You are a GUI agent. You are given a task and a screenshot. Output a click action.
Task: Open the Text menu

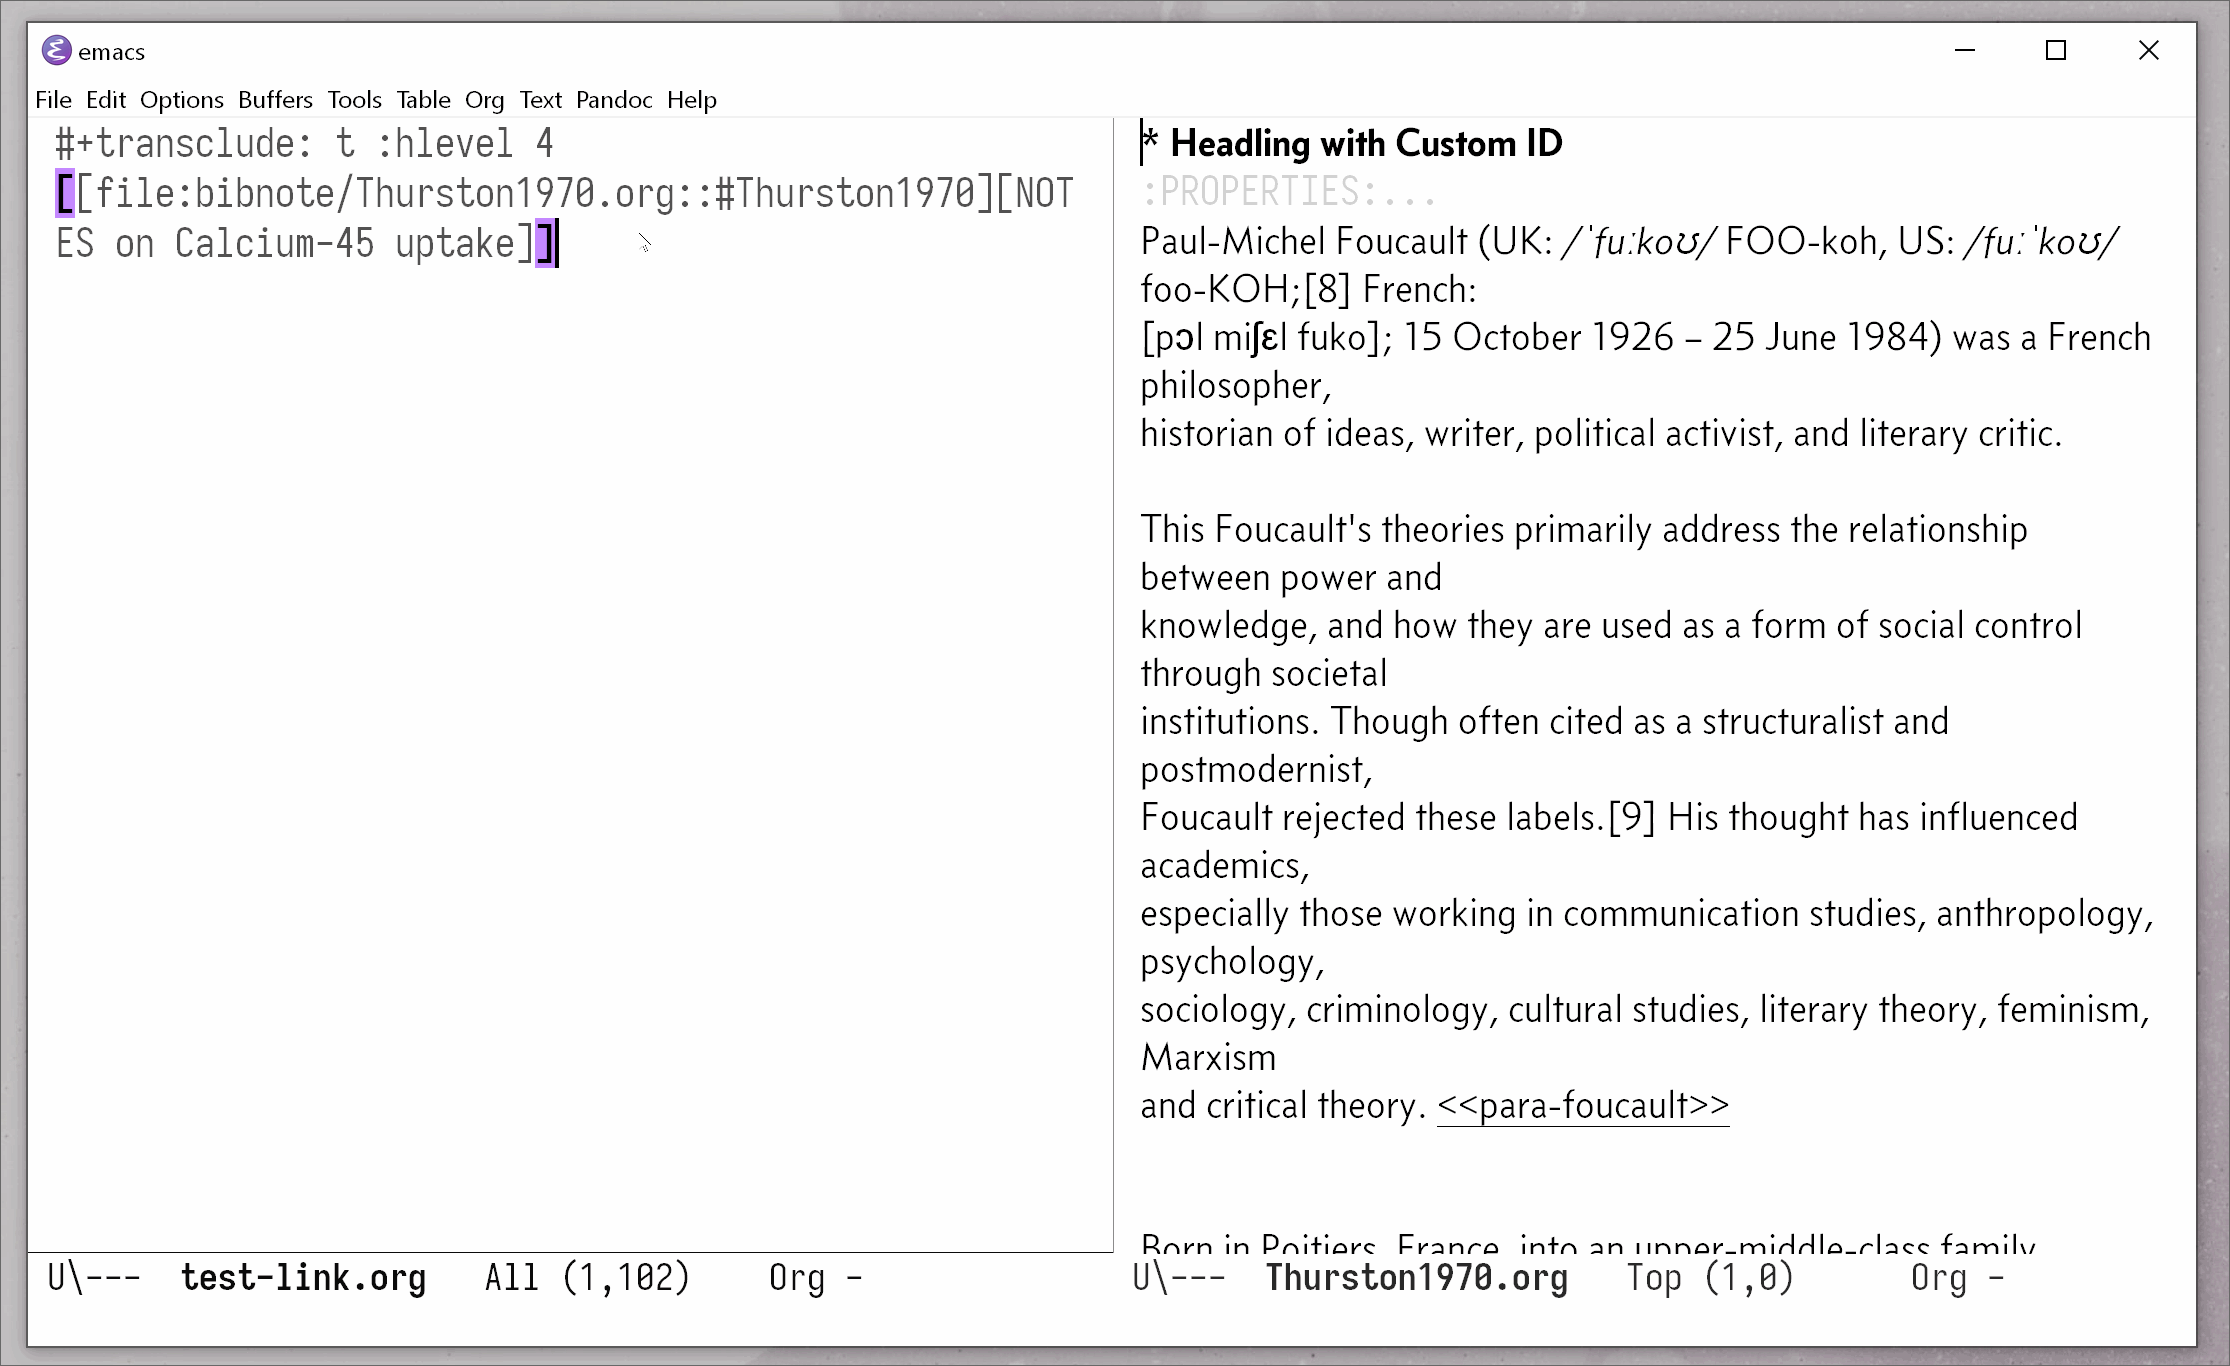pyautogui.click(x=540, y=99)
